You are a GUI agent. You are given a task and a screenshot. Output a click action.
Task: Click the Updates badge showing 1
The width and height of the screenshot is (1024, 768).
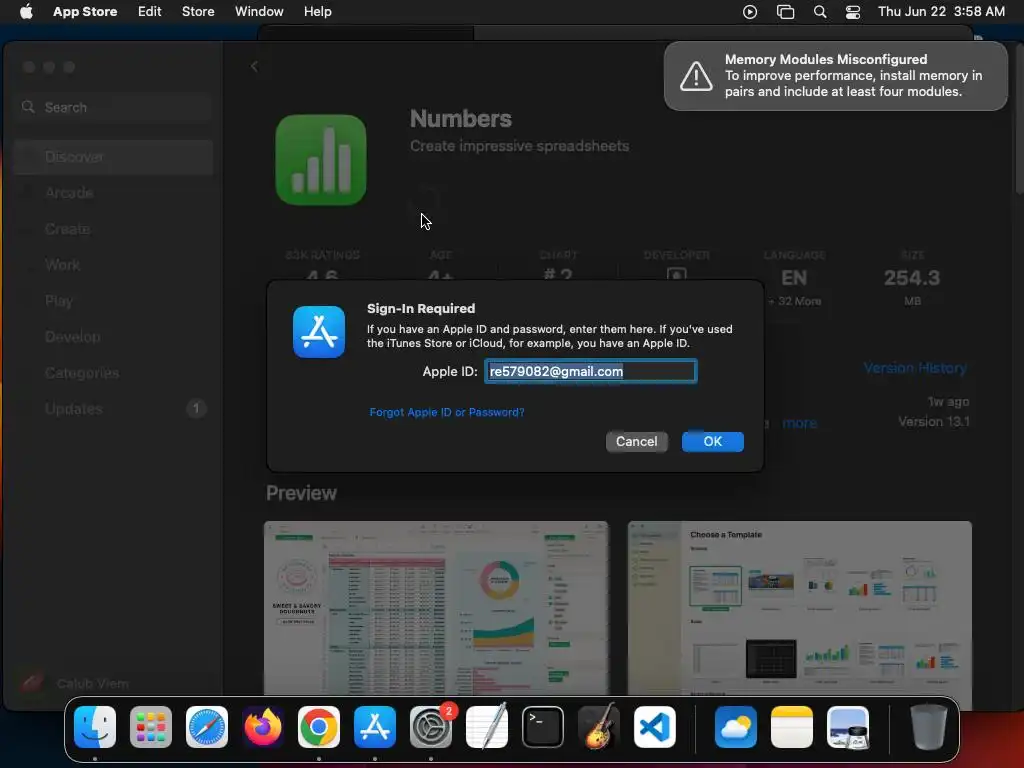[x=196, y=409]
